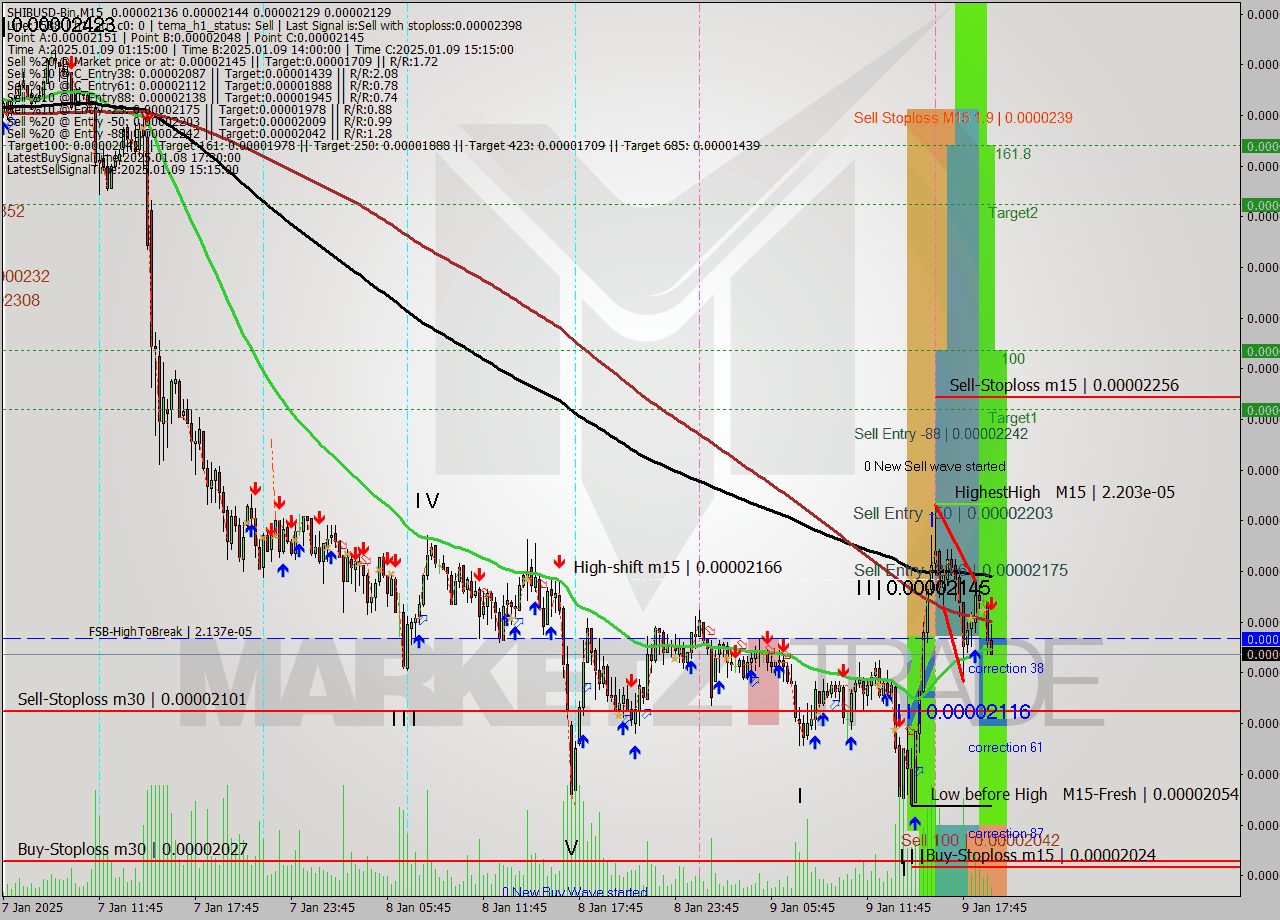Click the 161.8 Fibonacci level label
Image resolution: width=1280 pixels, height=920 pixels.
click(x=1013, y=154)
